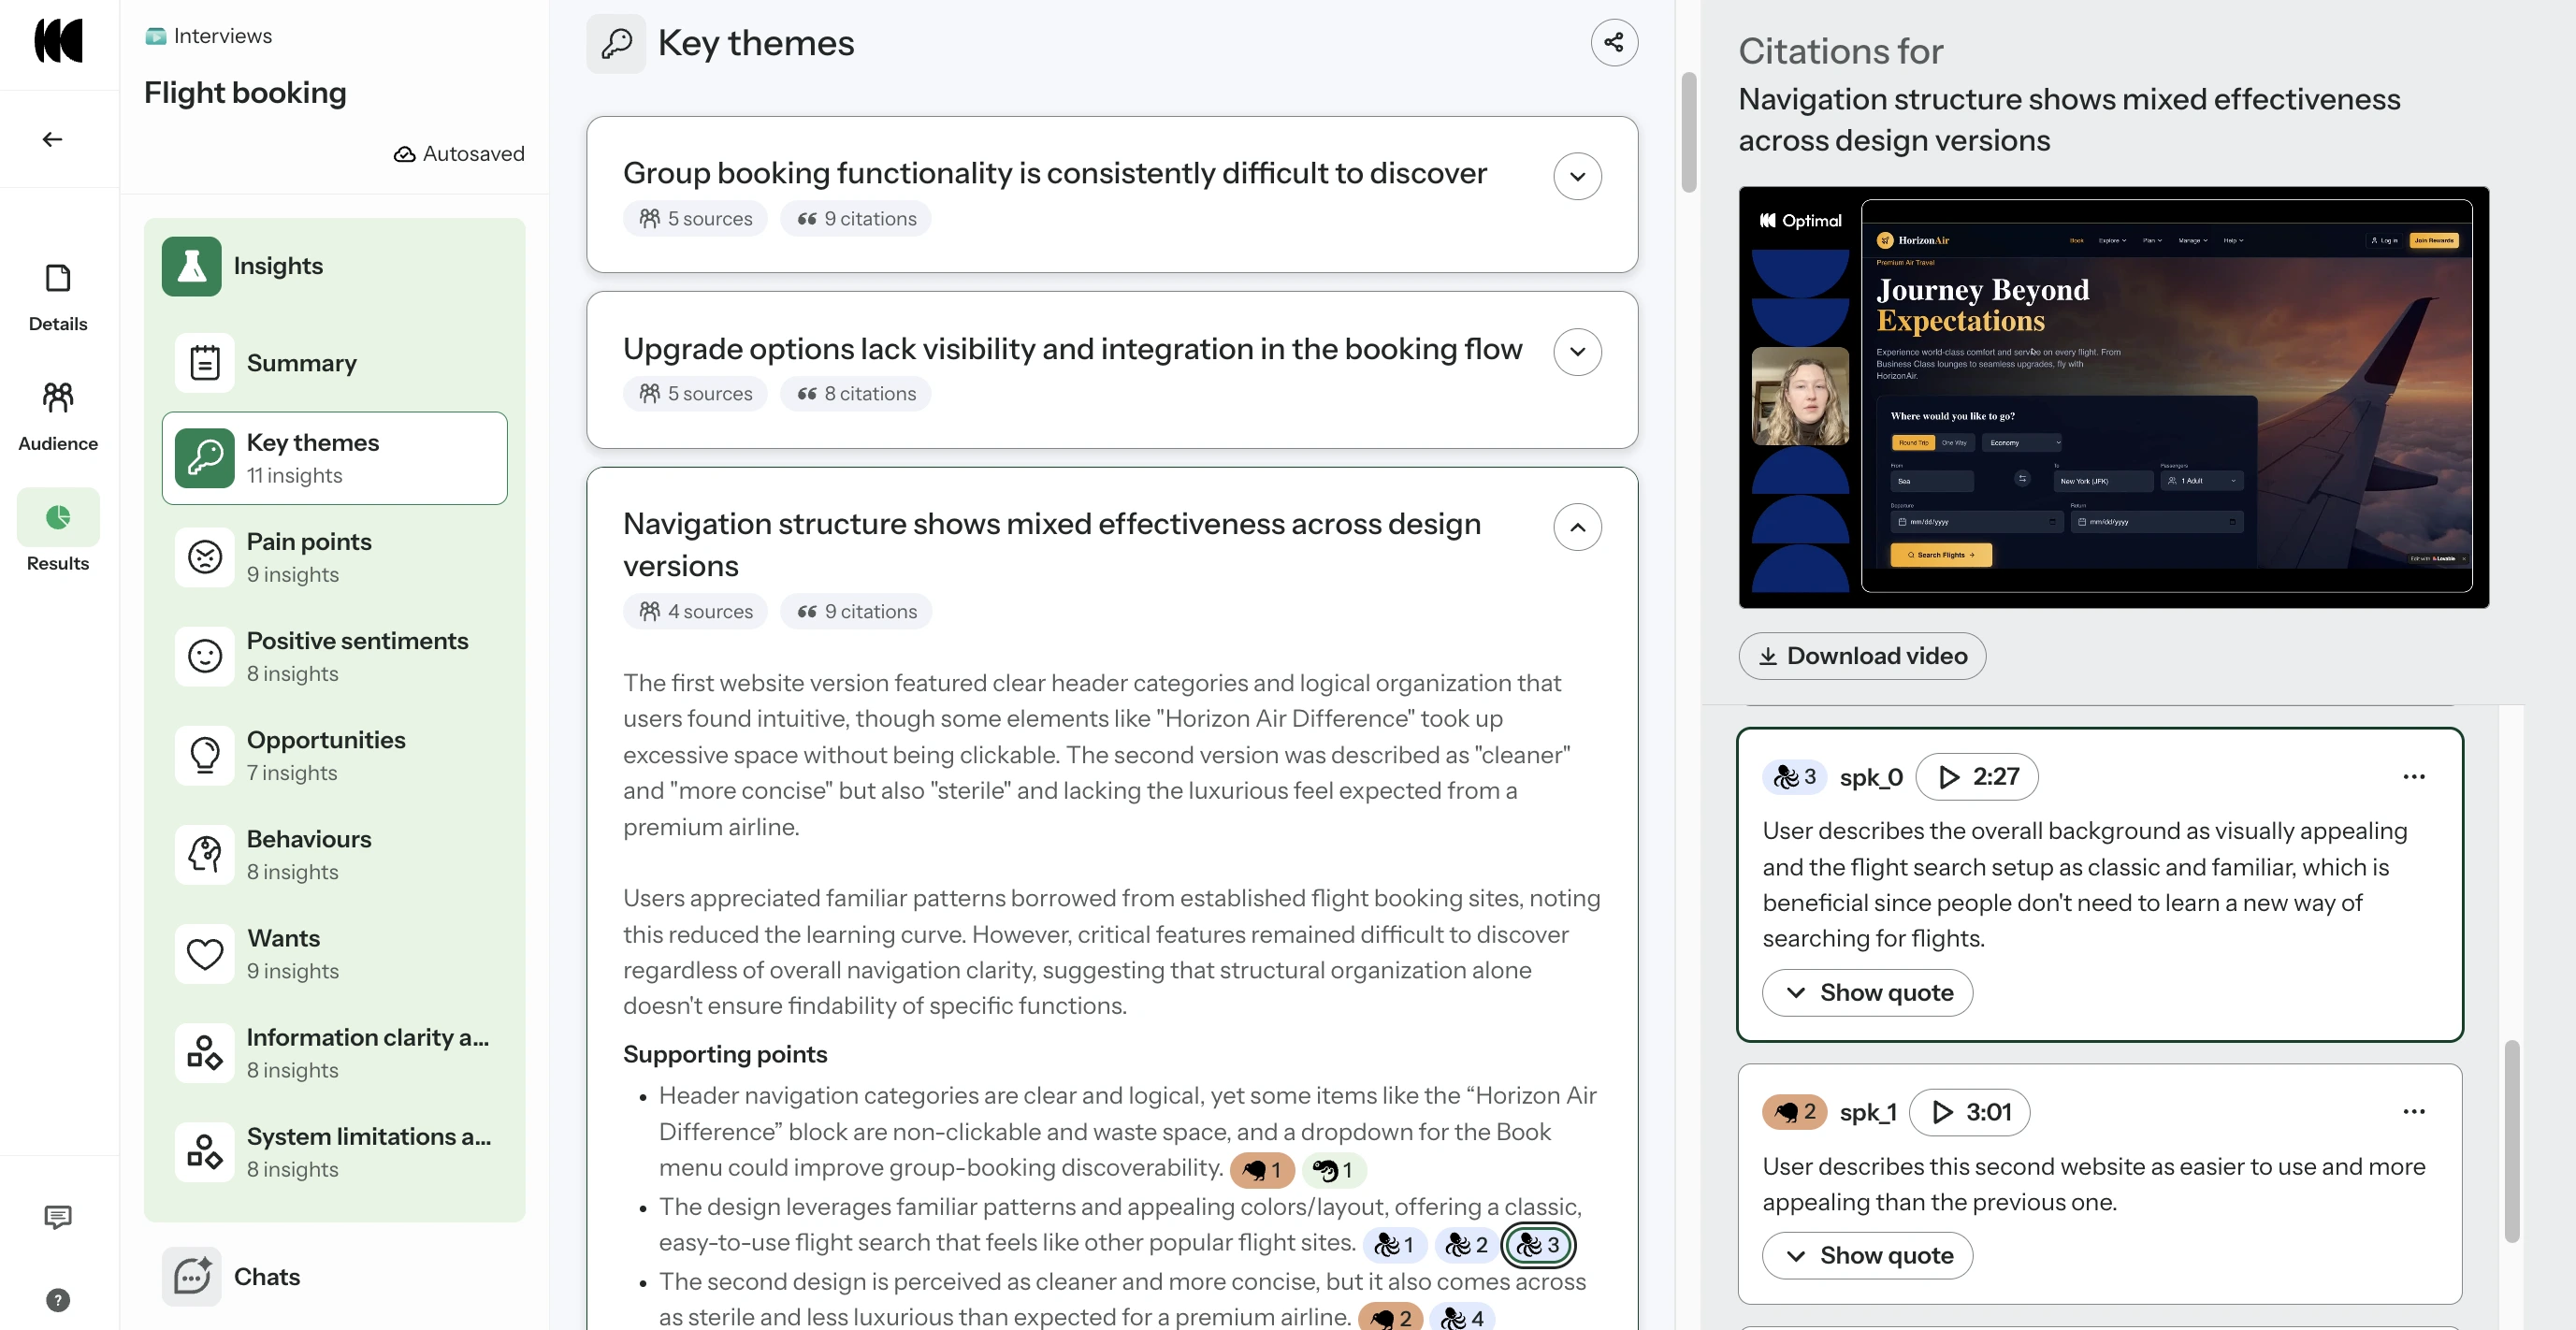Viewport: 2576px width, 1330px height.
Task: Expand the Group booking functionality theme
Action: tap(1577, 177)
